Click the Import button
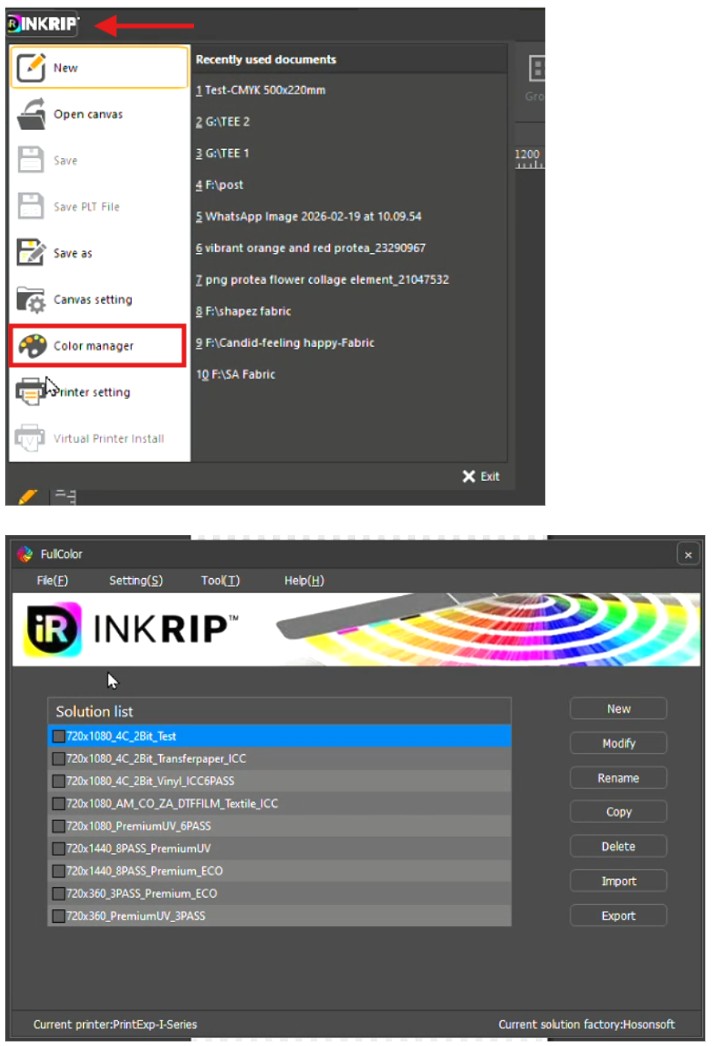Image resolution: width=712 pixels, height=1046 pixels. [x=619, y=881]
